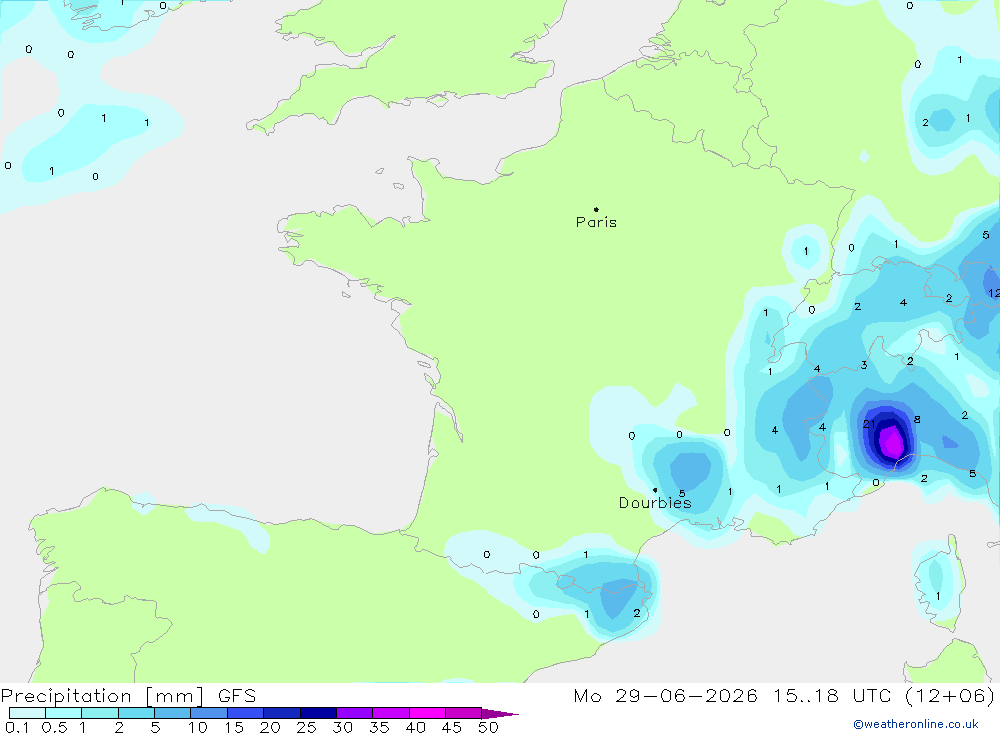Click the "35" legend scale label
This screenshot has height=733, width=1000.
pos(379,727)
